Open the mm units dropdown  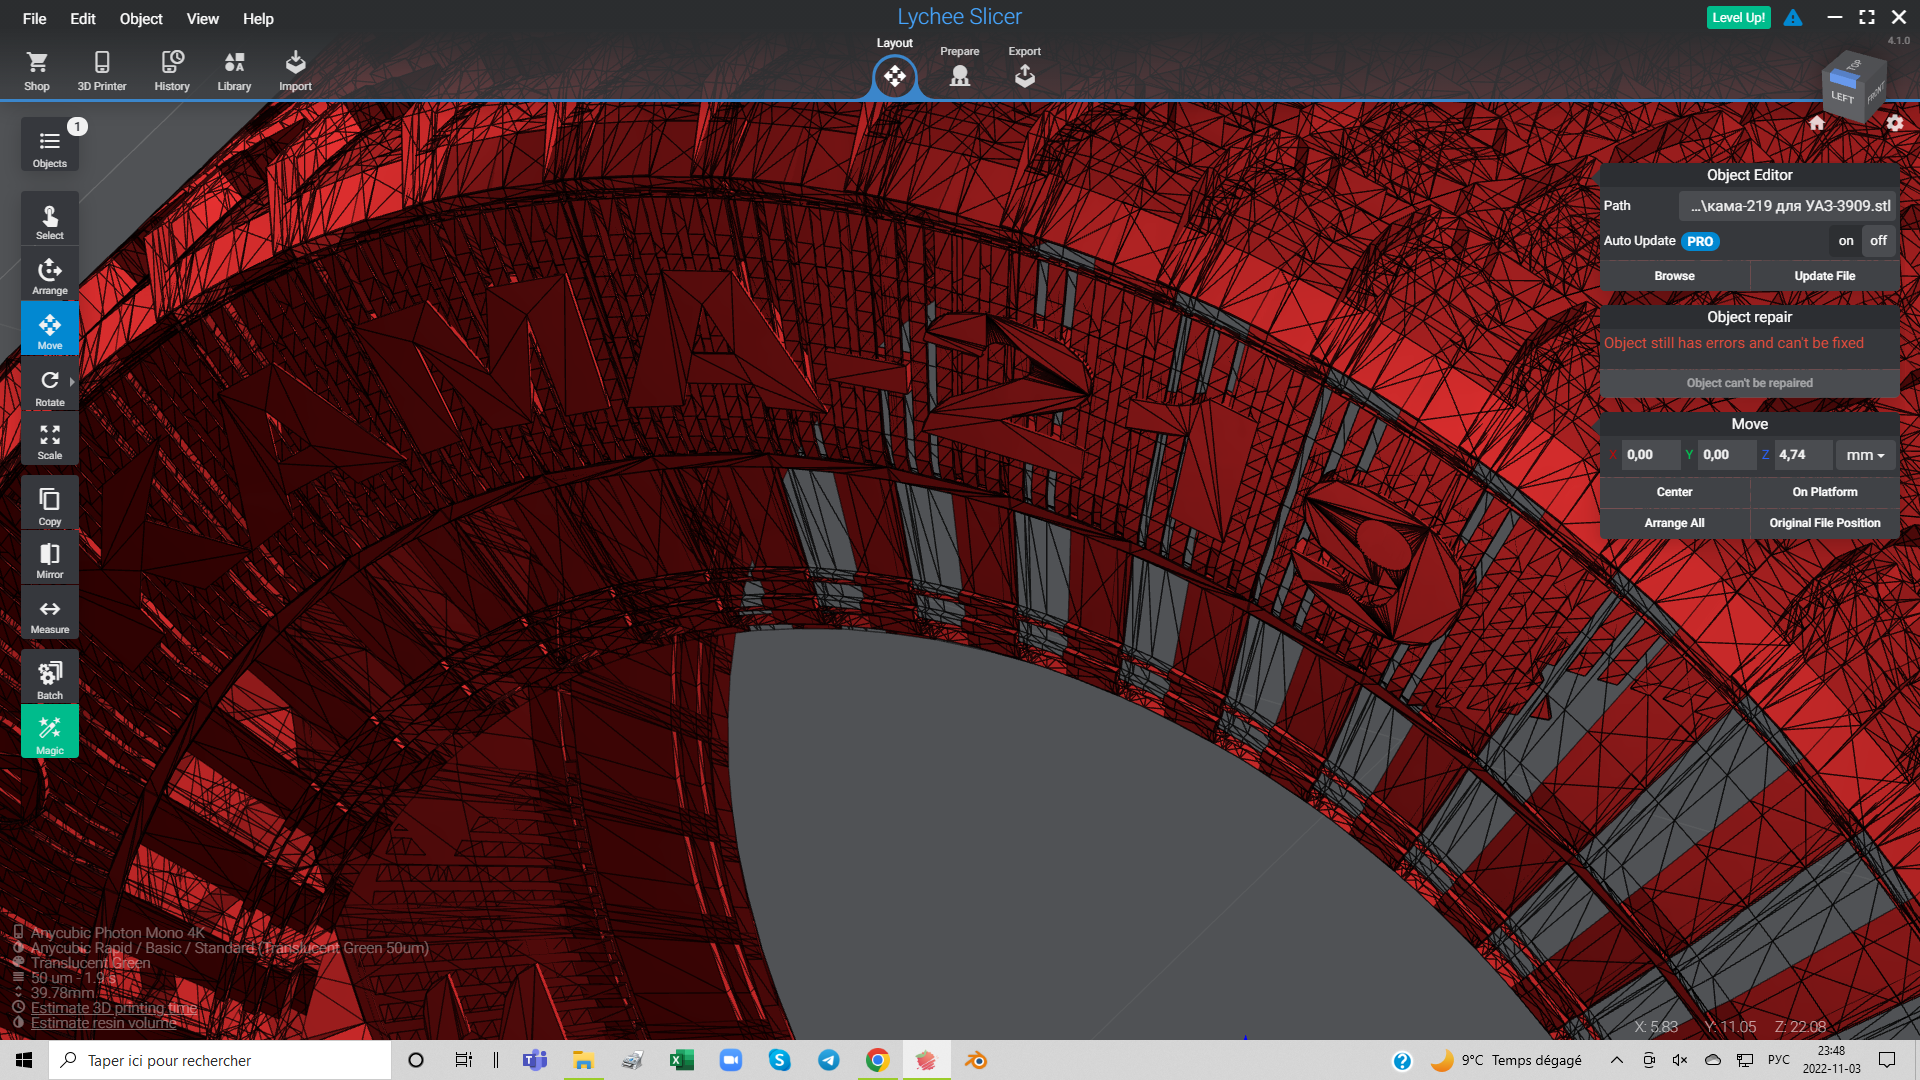(x=1865, y=455)
